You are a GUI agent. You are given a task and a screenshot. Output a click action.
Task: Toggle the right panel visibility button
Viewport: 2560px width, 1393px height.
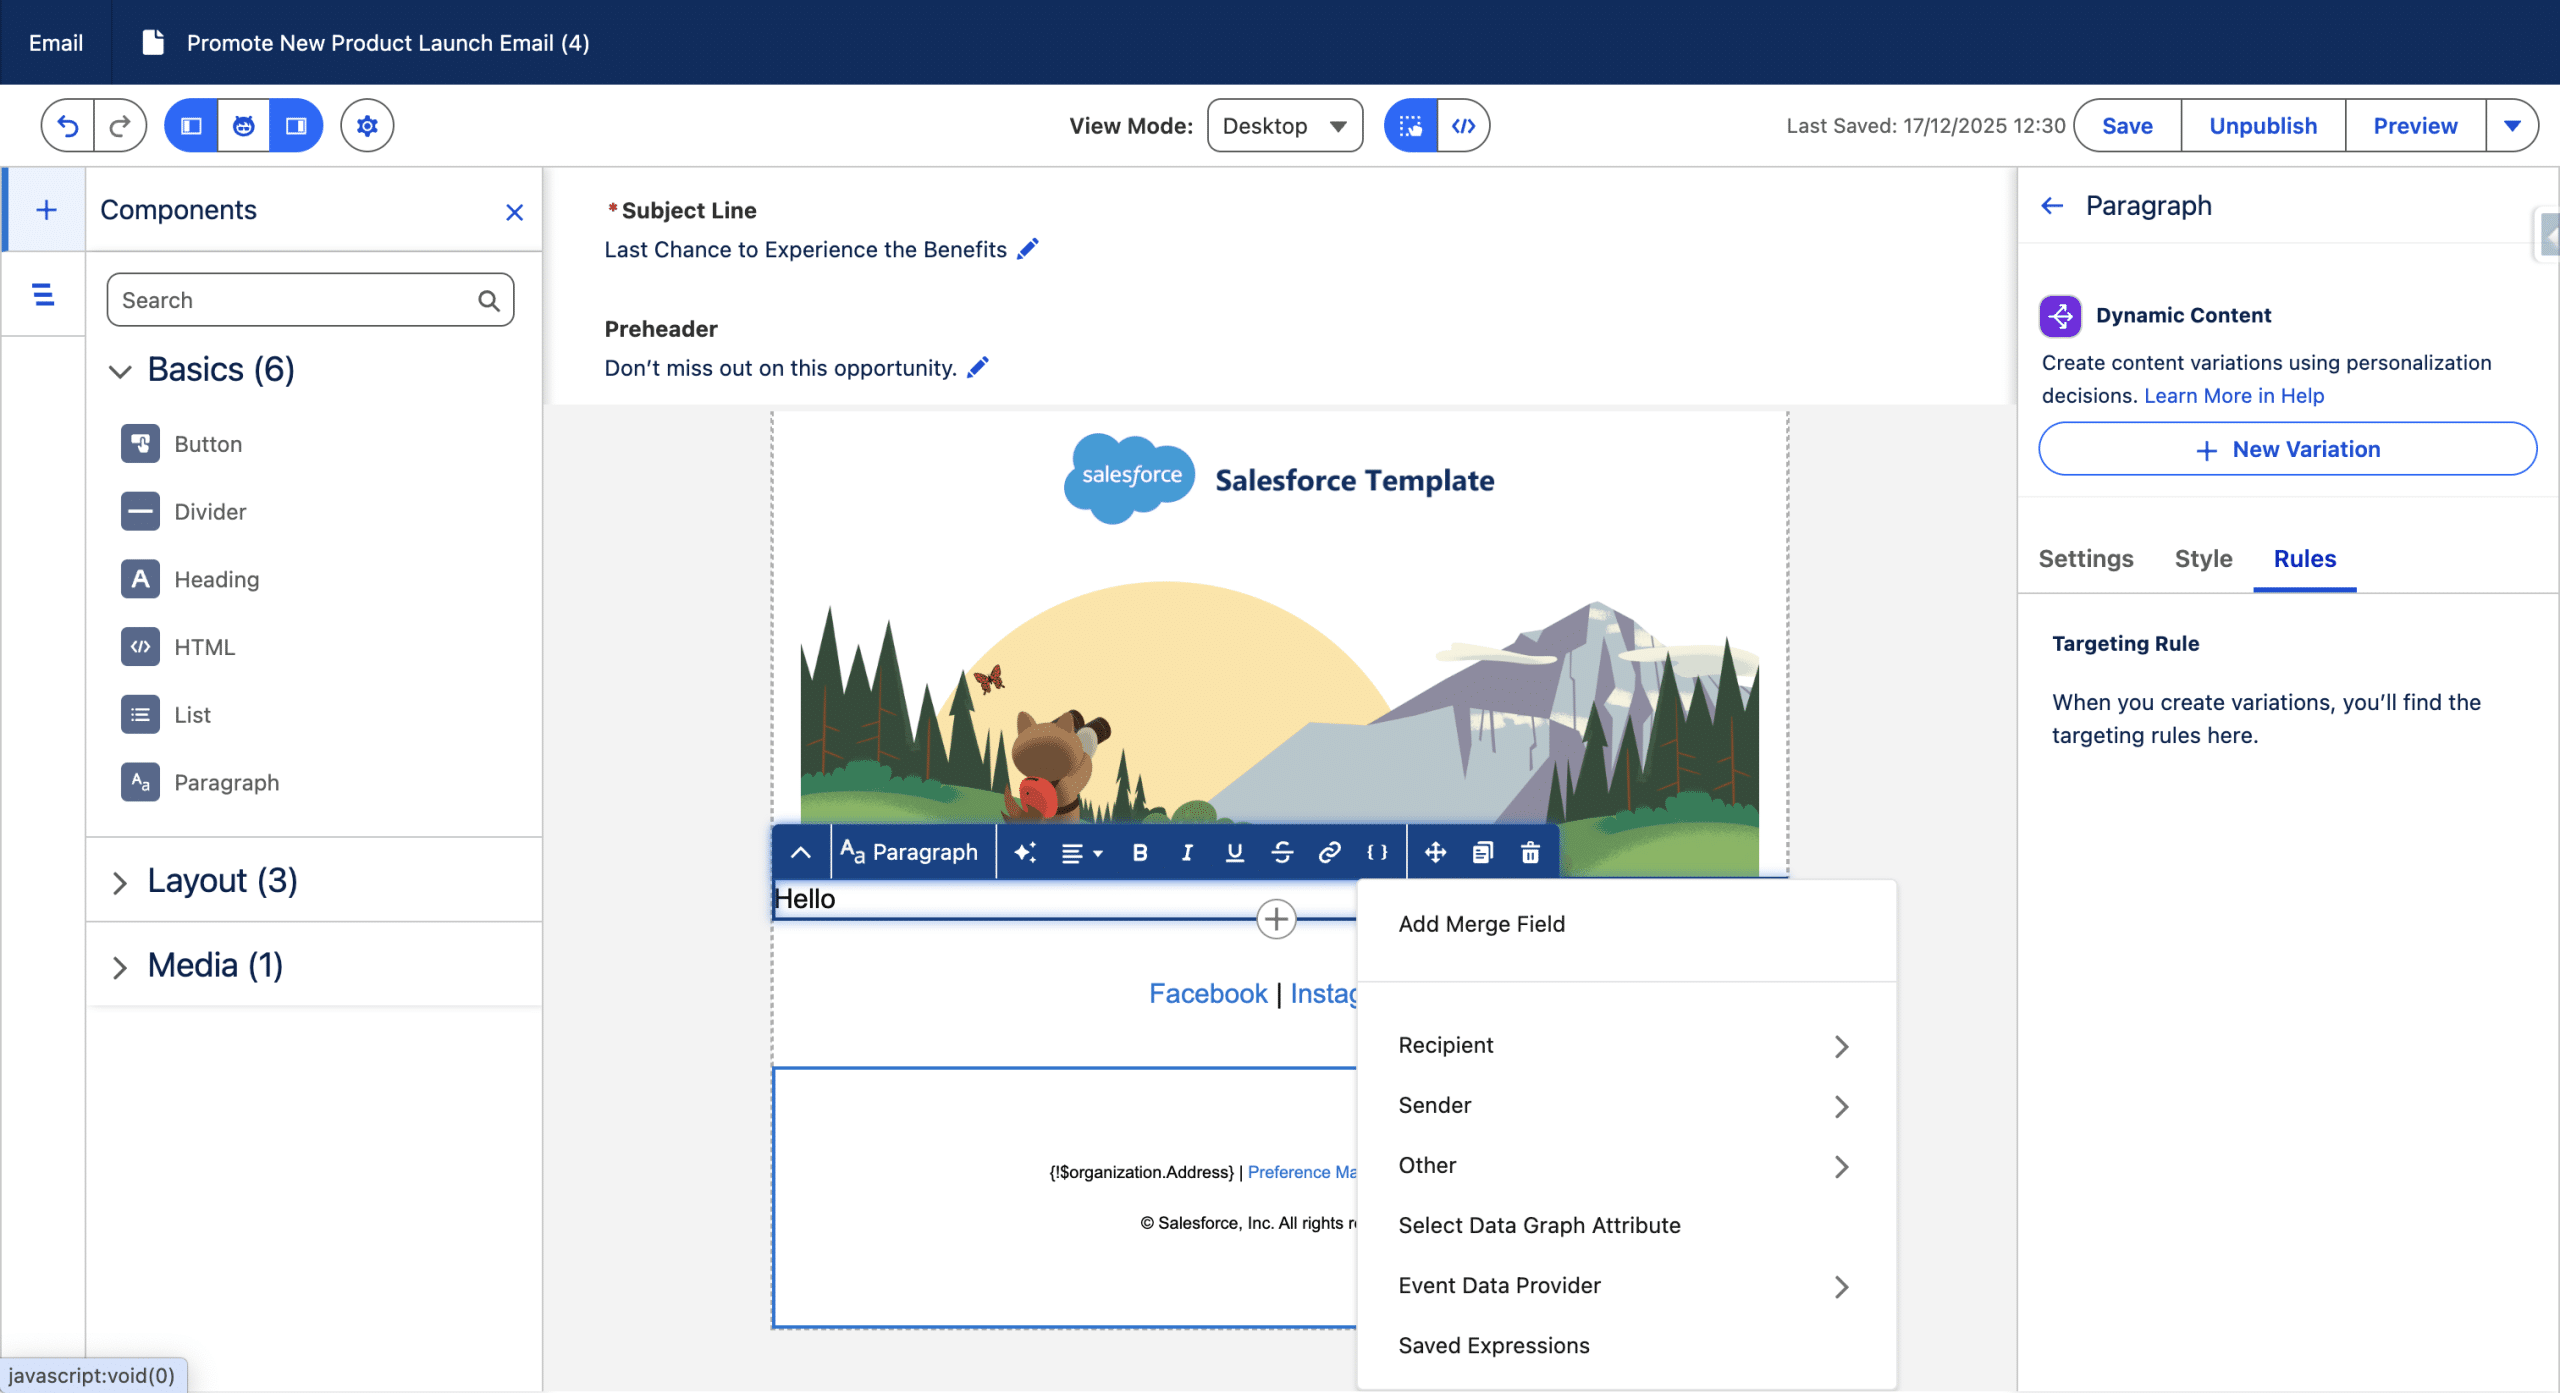296,126
